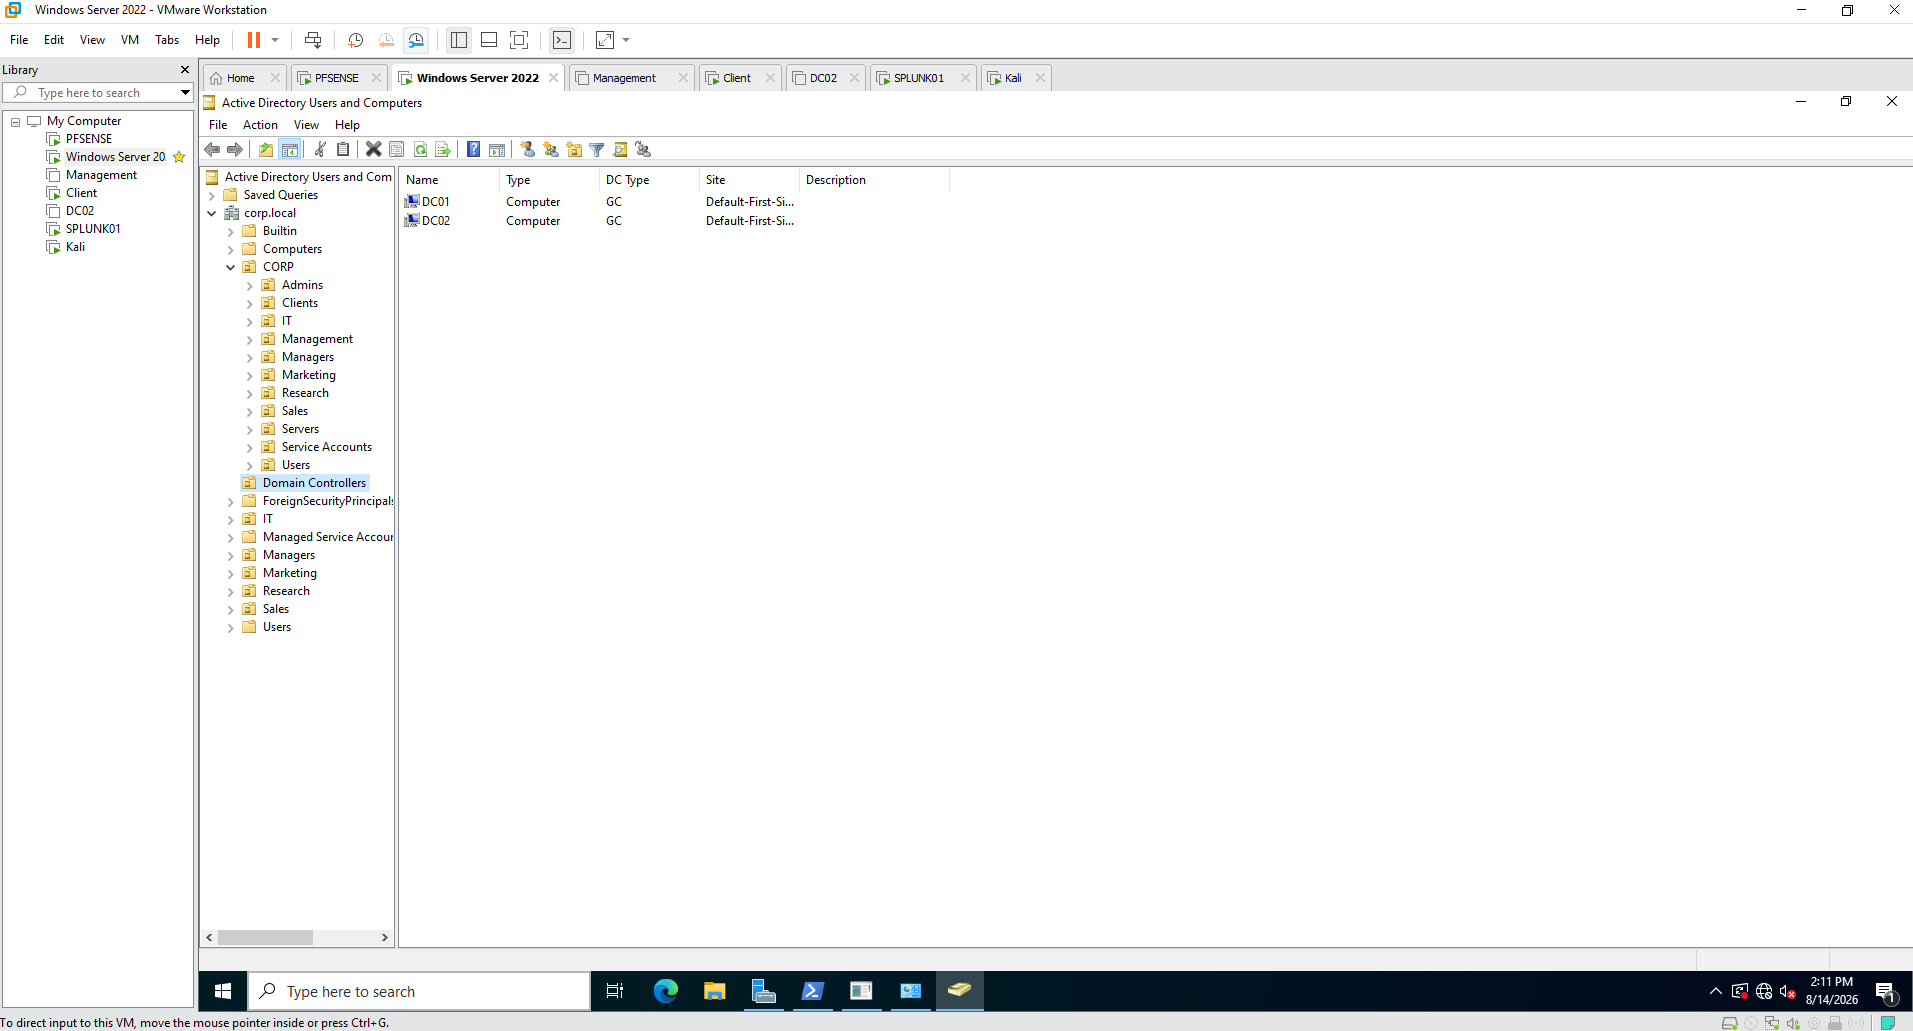1913x1031 pixels.
Task: Click Windows taskbar search box
Action: pos(419,991)
